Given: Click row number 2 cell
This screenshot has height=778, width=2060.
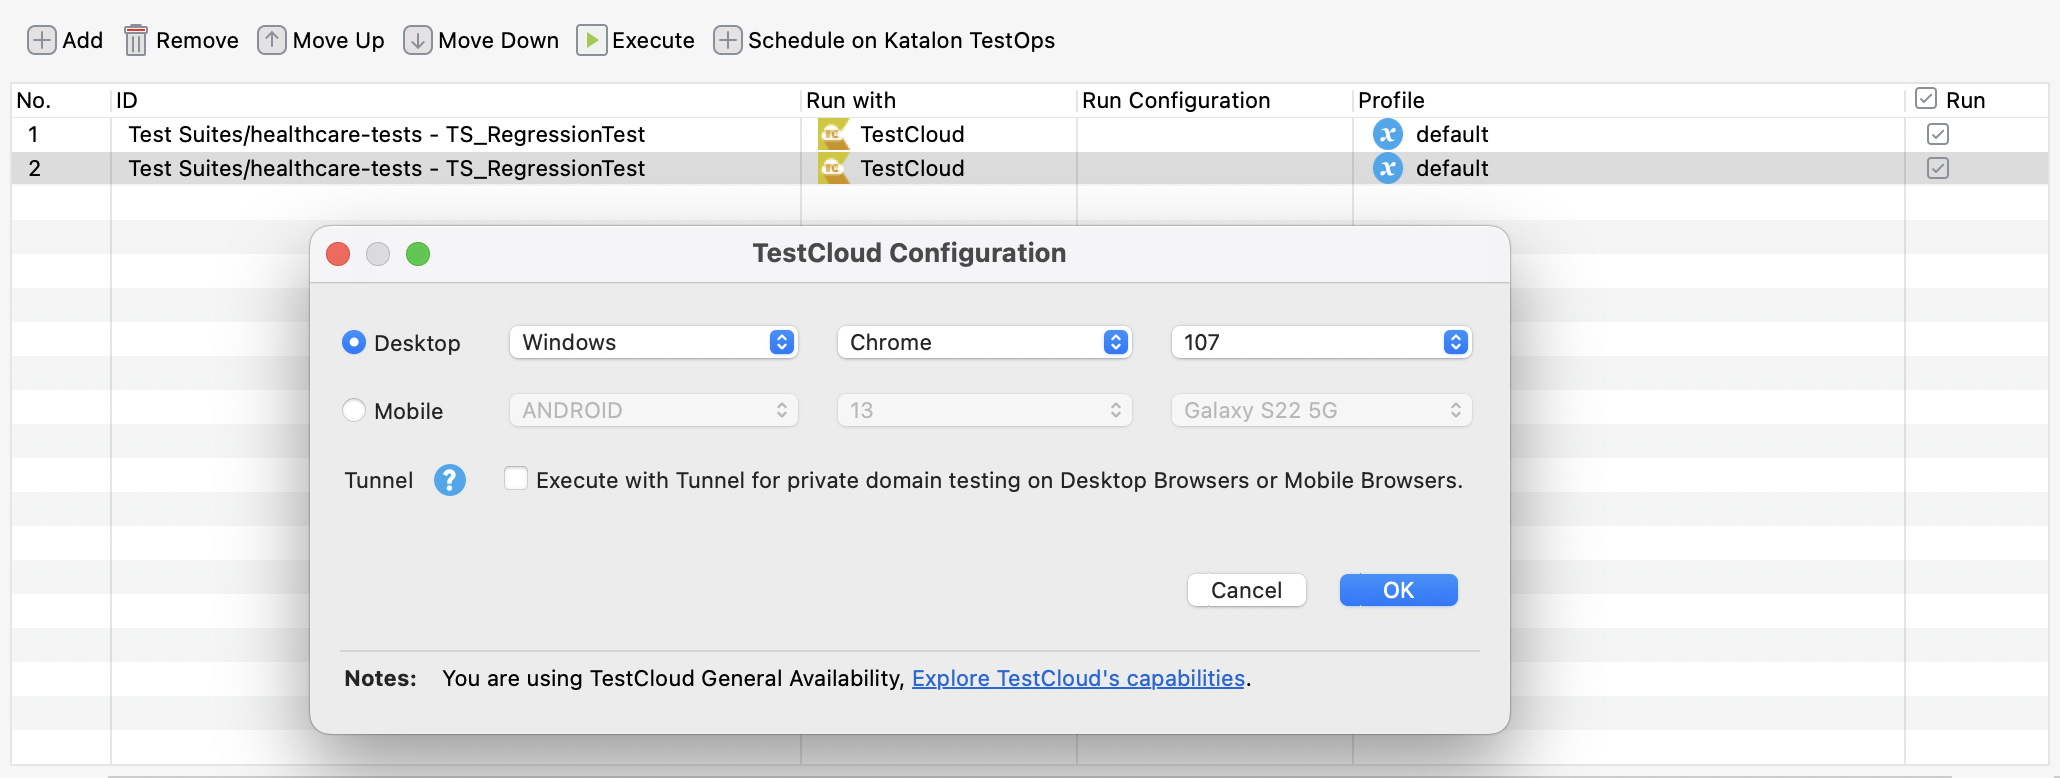Looking at the screenshot, I should tap(61, 168).
